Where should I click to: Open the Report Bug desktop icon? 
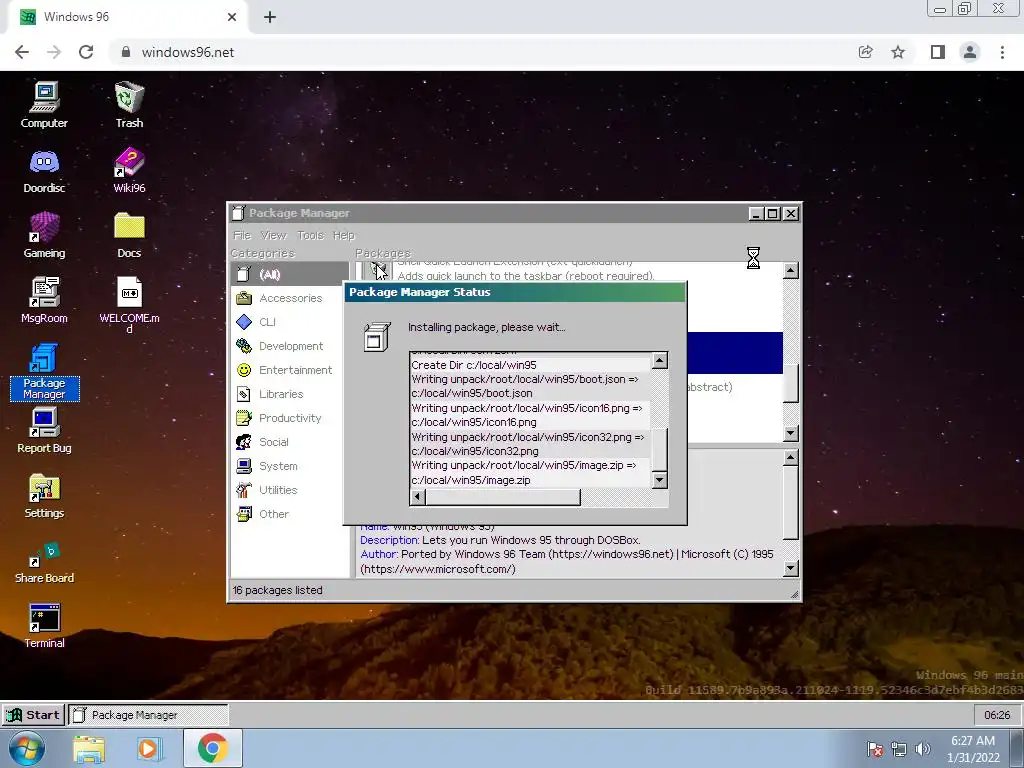(x=44, y=431)
